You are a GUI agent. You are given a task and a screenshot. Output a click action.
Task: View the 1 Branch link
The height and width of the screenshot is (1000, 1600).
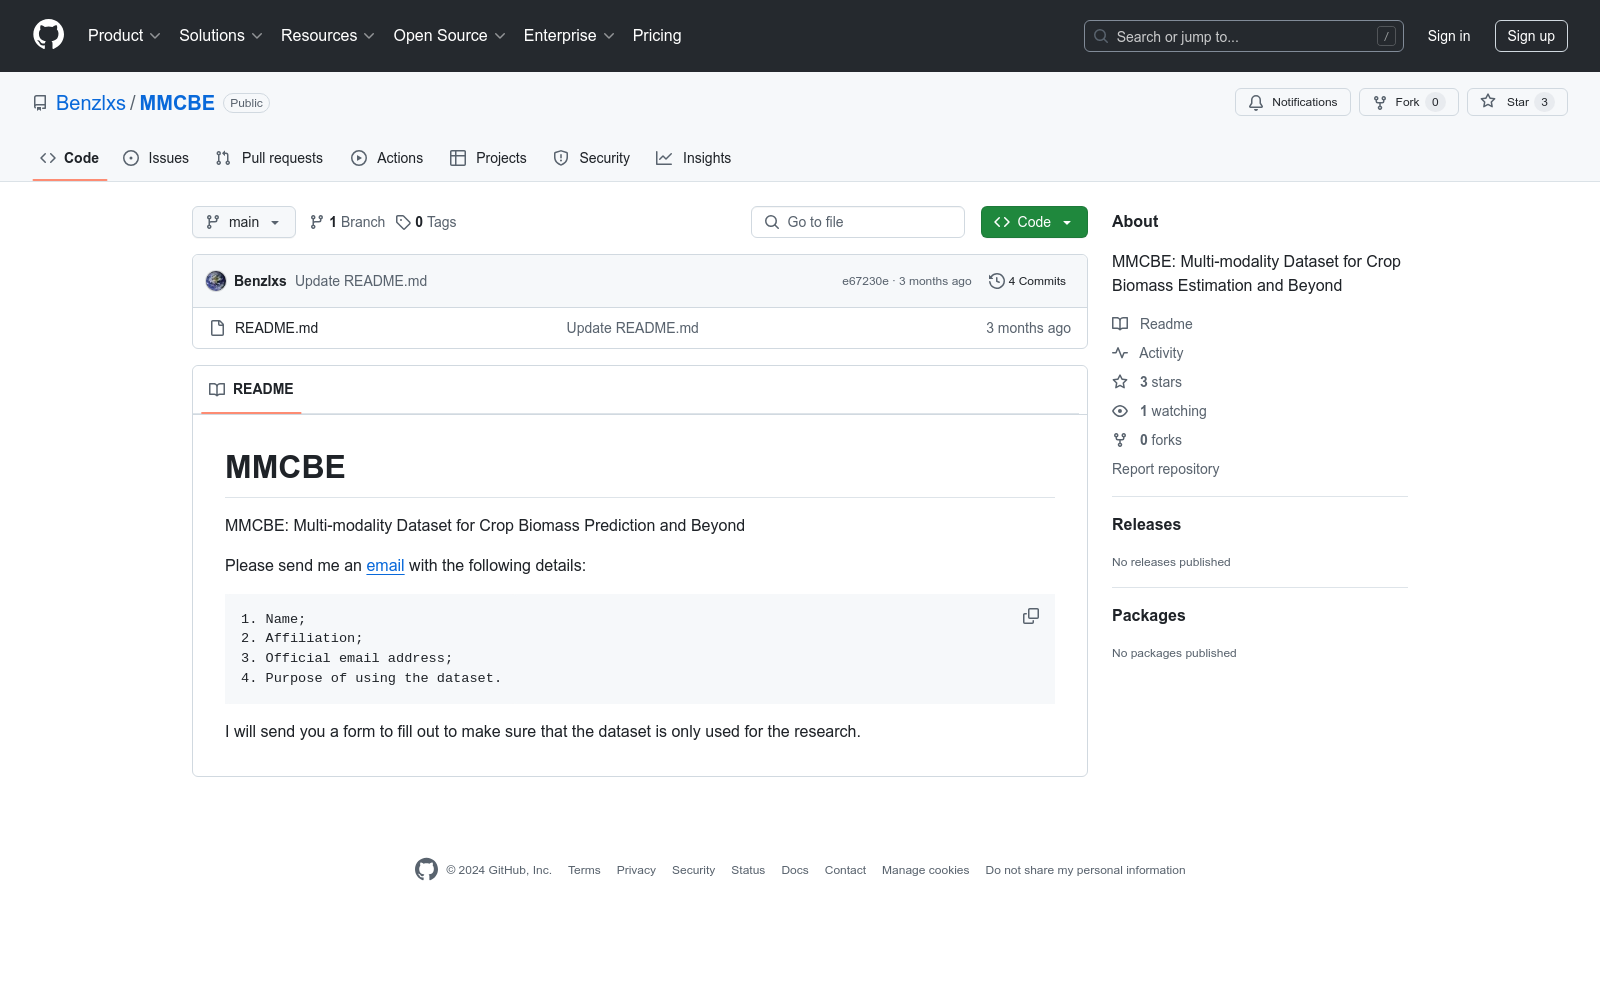(347, 222)
